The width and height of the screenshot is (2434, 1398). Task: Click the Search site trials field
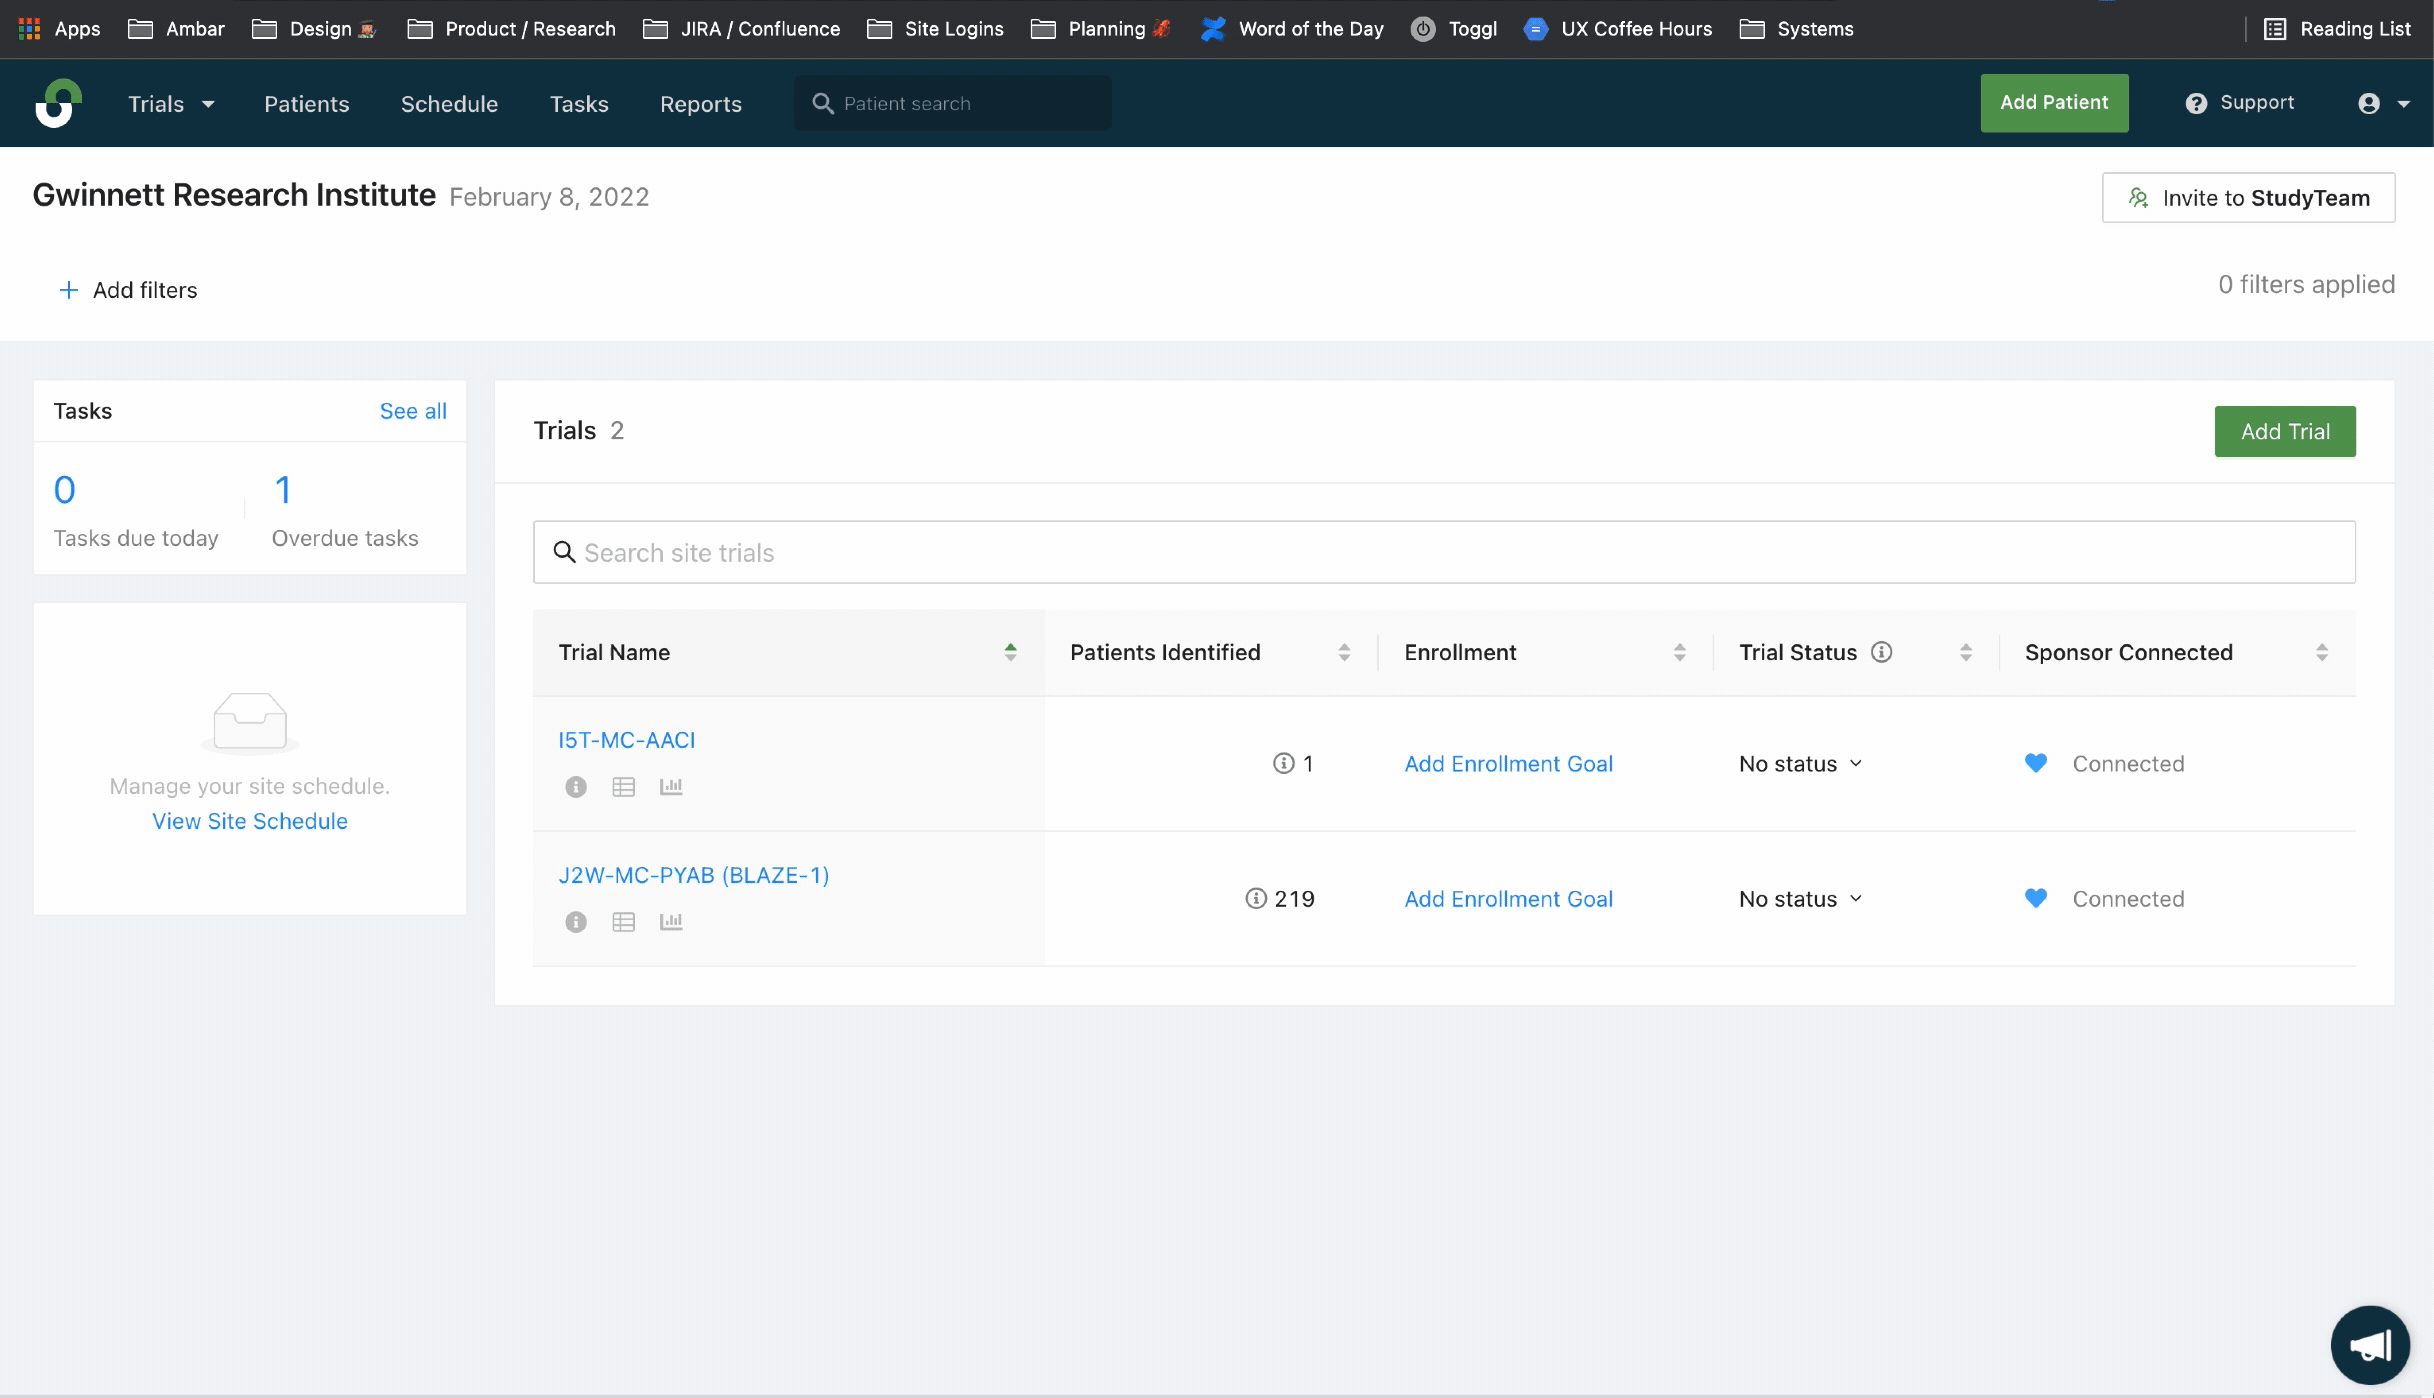(x=1444, y=552)
